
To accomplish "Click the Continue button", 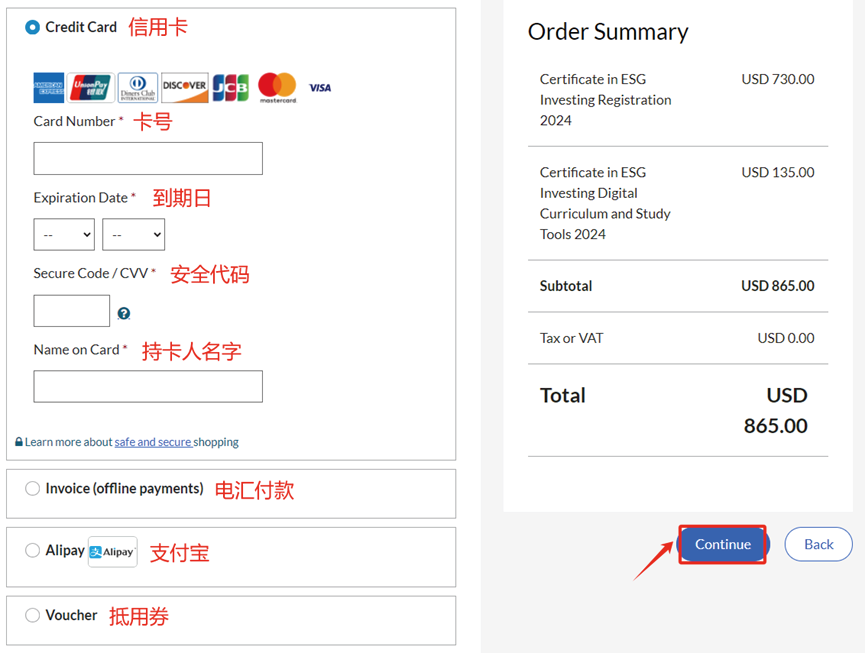I will pyautogui.click(x=722, y=544).
